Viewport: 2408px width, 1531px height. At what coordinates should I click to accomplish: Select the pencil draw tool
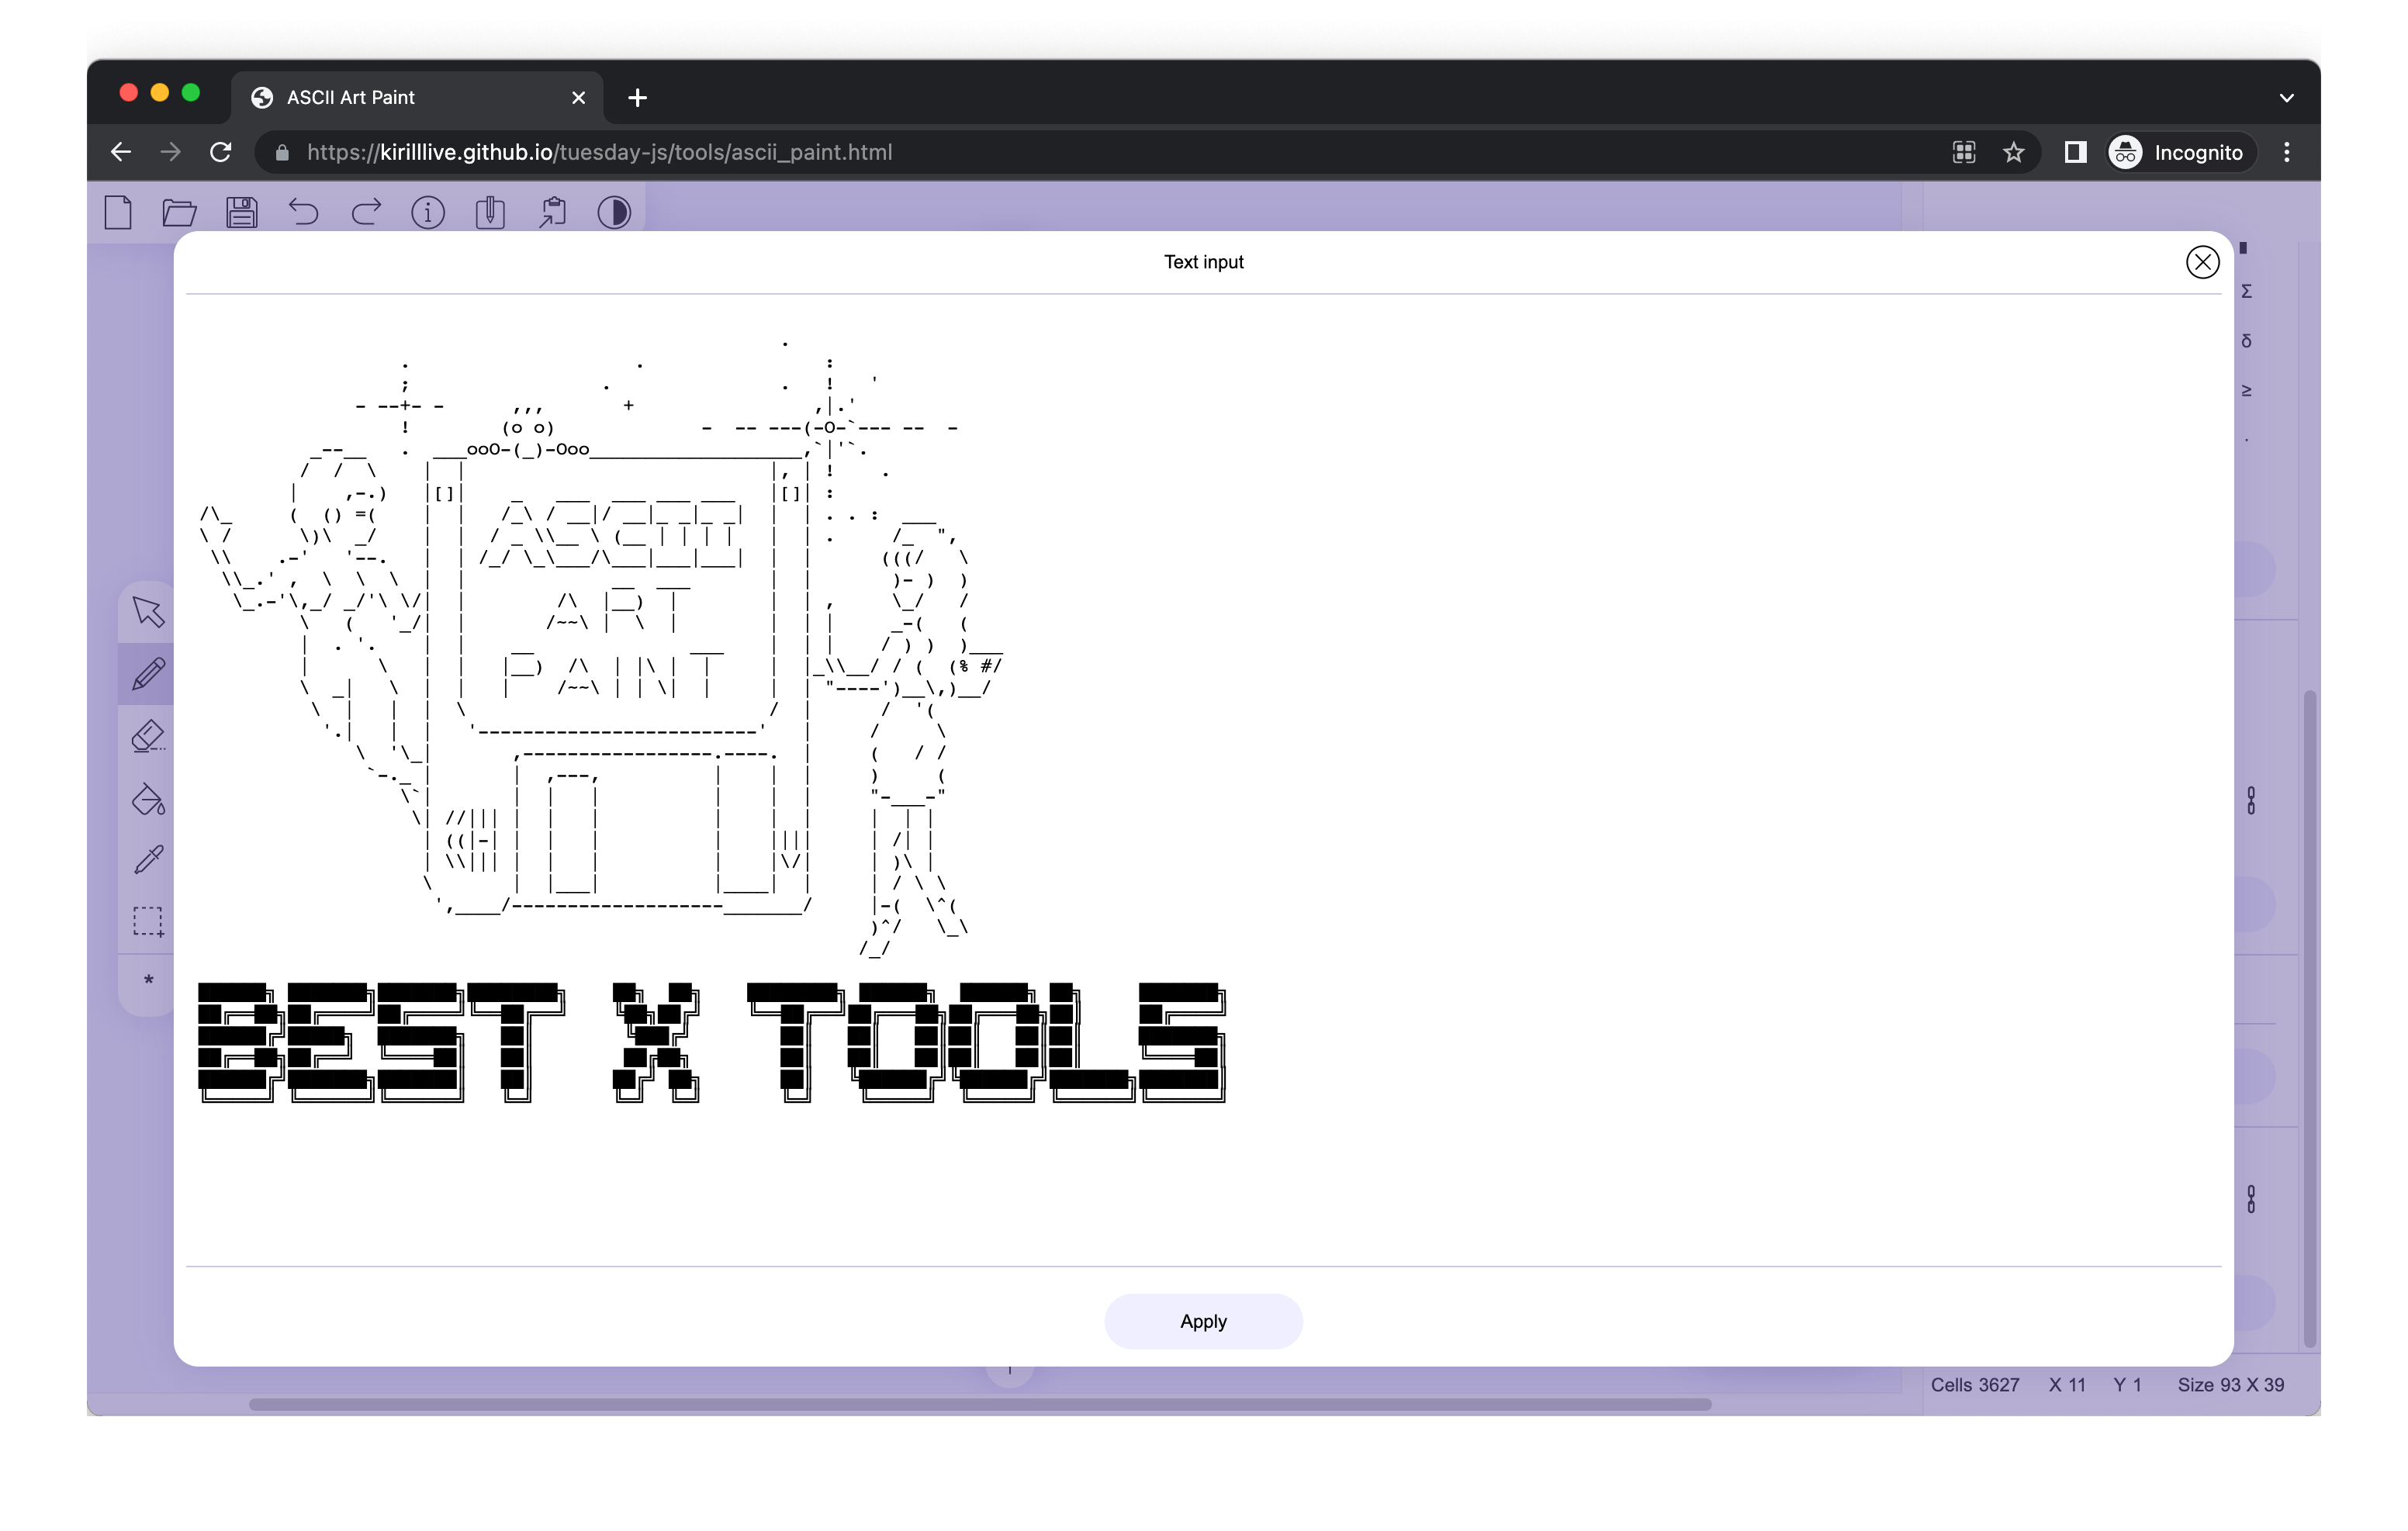tap(148, 674)
